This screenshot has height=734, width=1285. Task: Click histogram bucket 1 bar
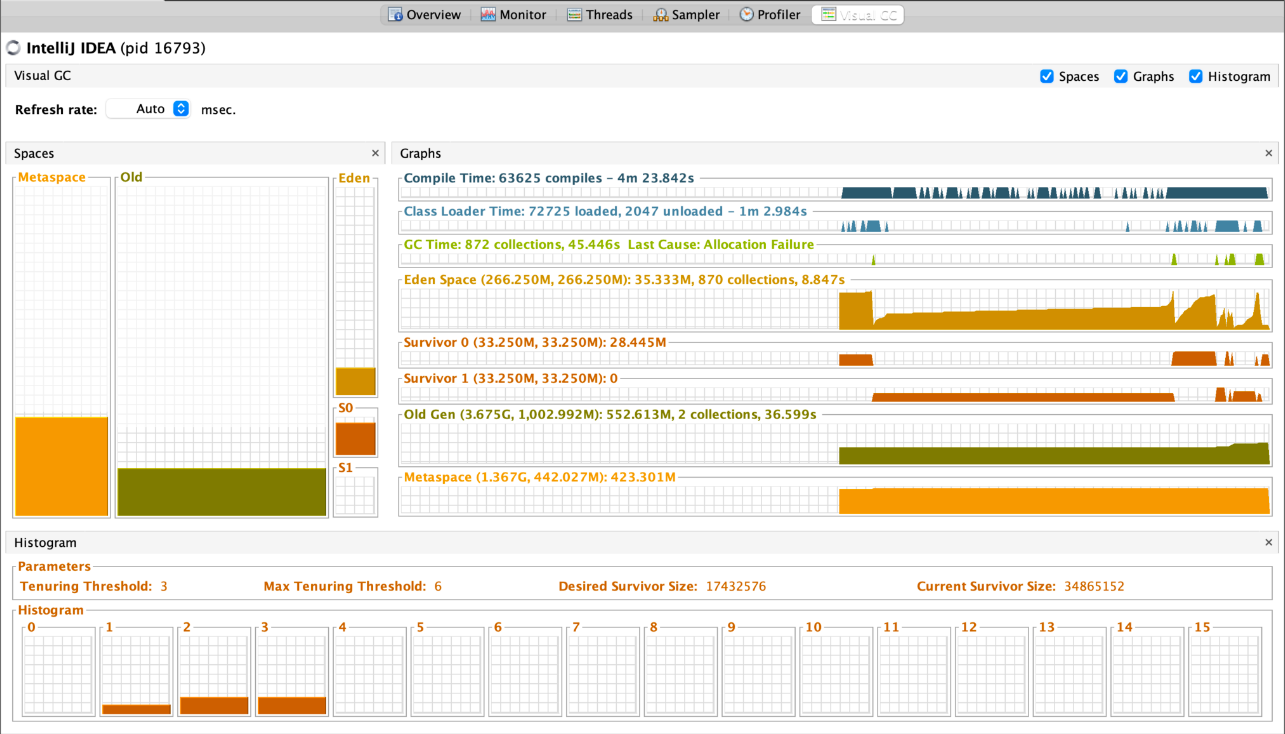[137, 709]
